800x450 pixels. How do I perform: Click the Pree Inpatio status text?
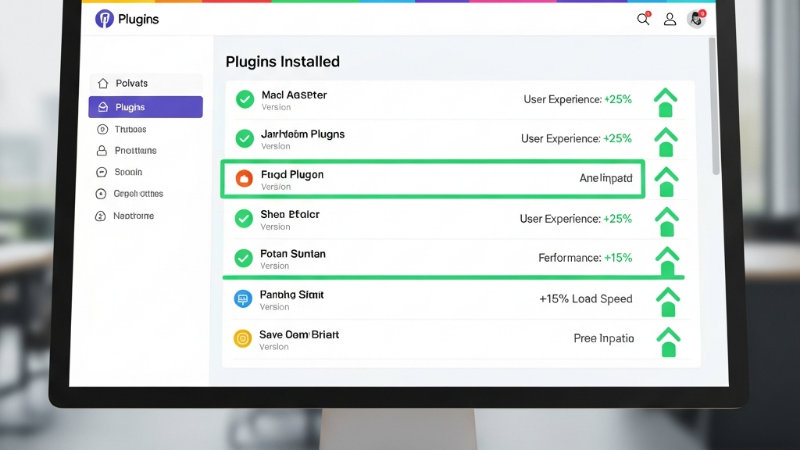tap(604, 338)
